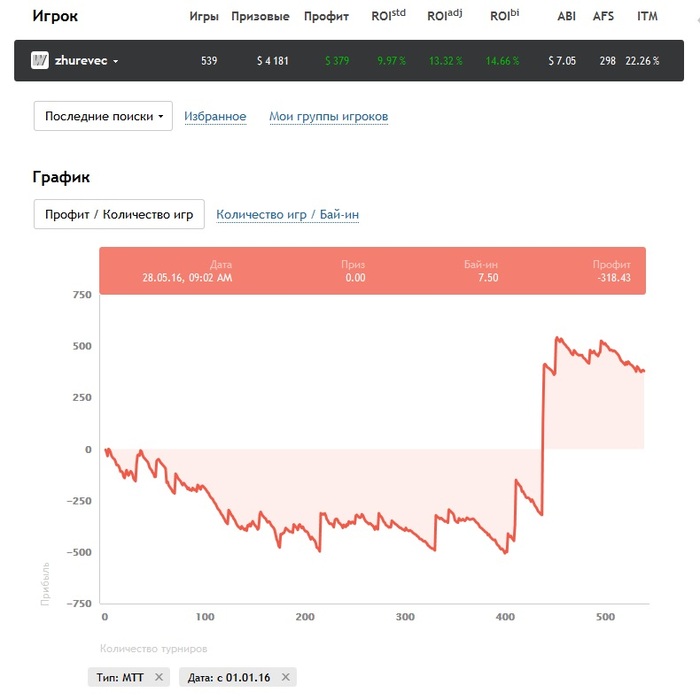Click the zhurevec player avatar icon

(40, 60)
